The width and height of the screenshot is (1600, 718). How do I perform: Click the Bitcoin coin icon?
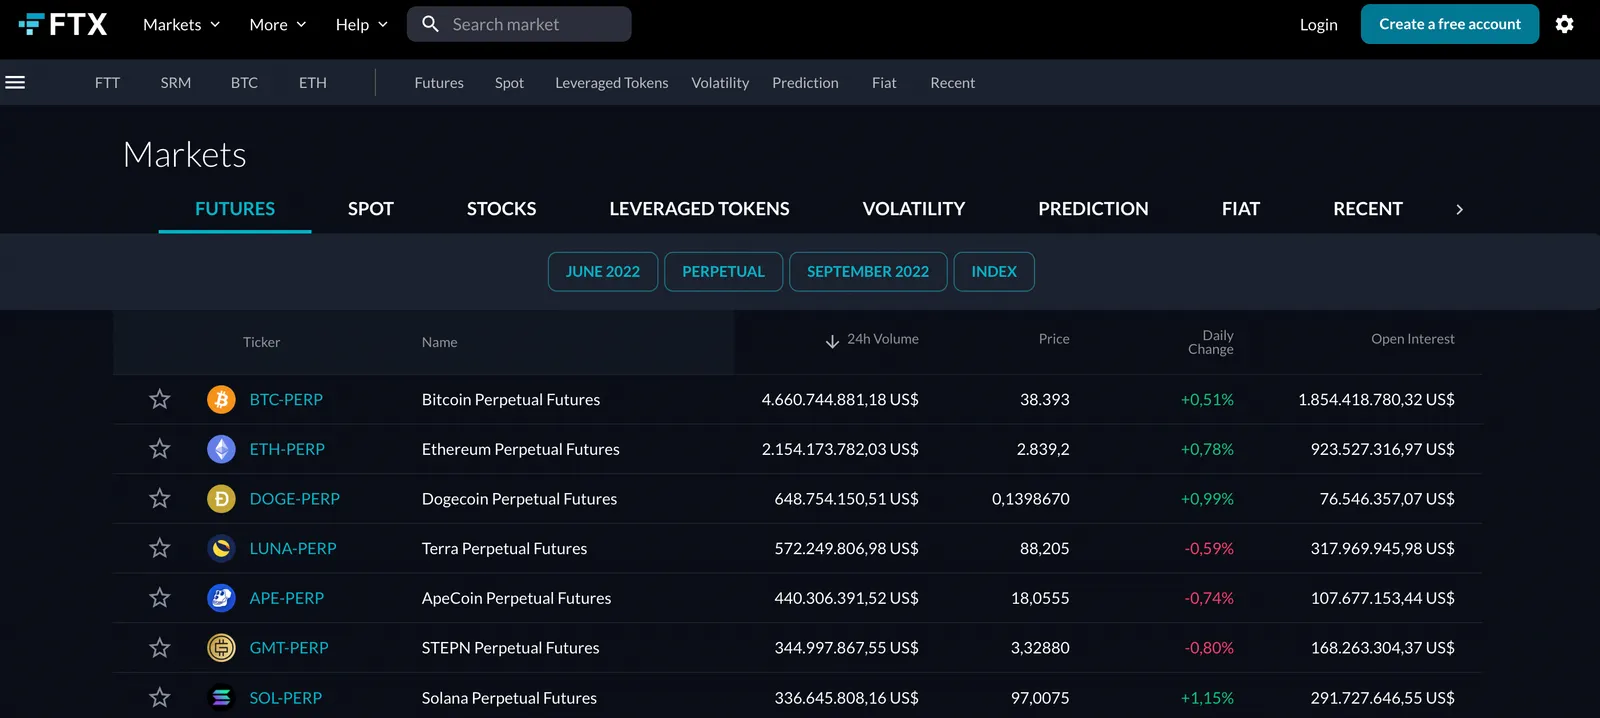[221, 399]
